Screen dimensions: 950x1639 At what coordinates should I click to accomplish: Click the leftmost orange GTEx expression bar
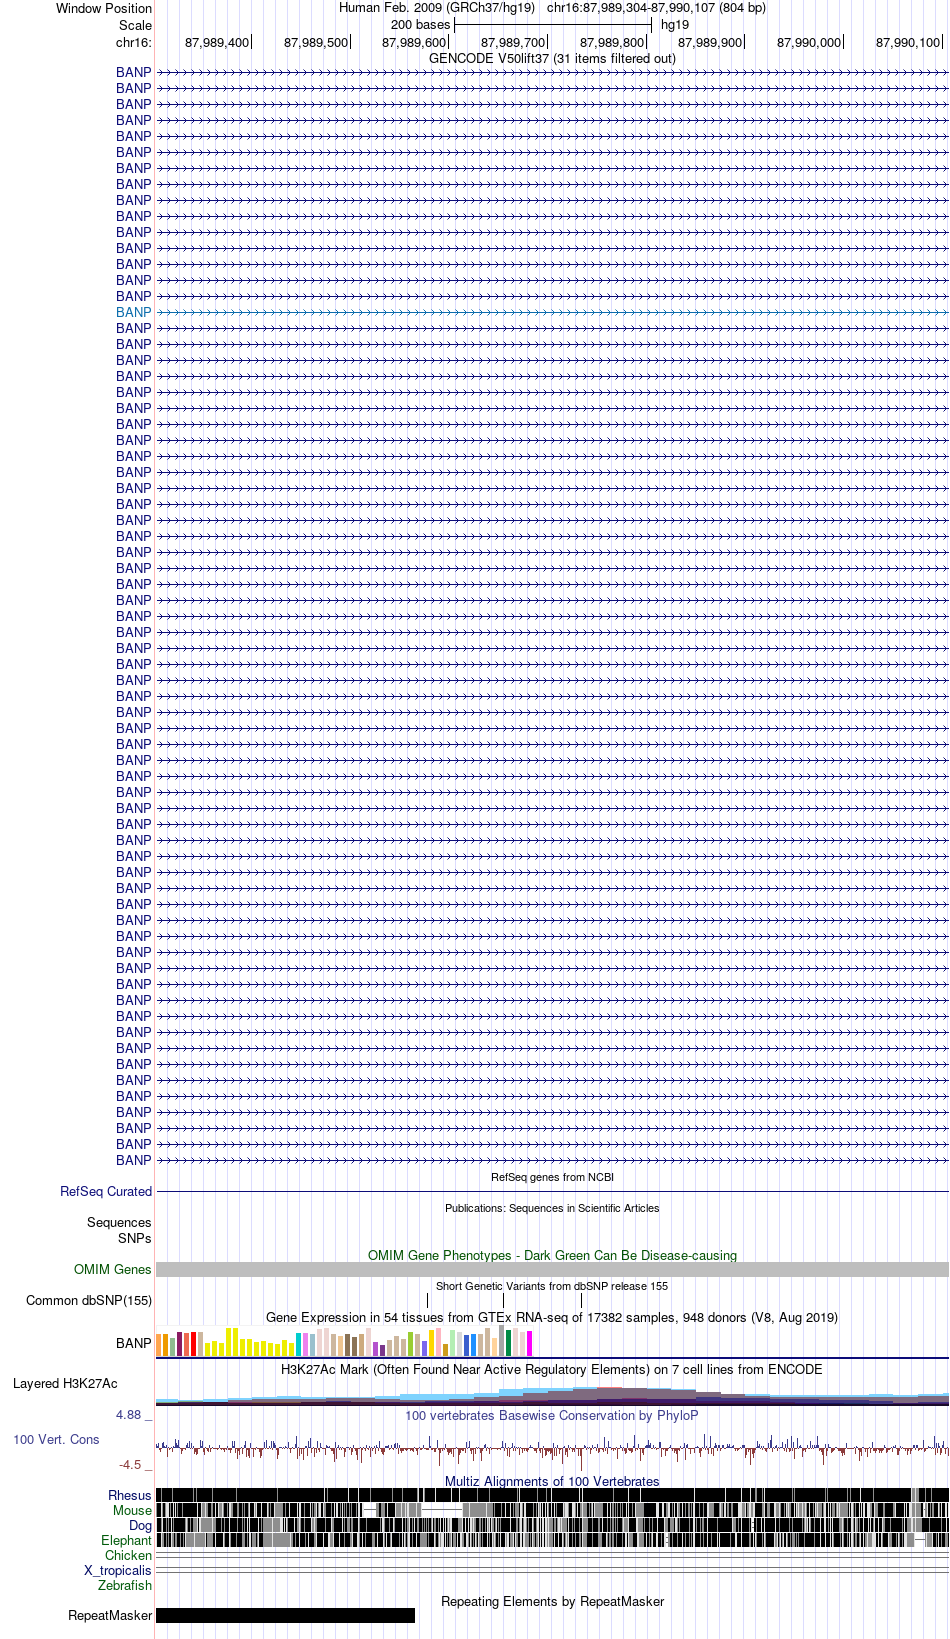[159, 1345]
